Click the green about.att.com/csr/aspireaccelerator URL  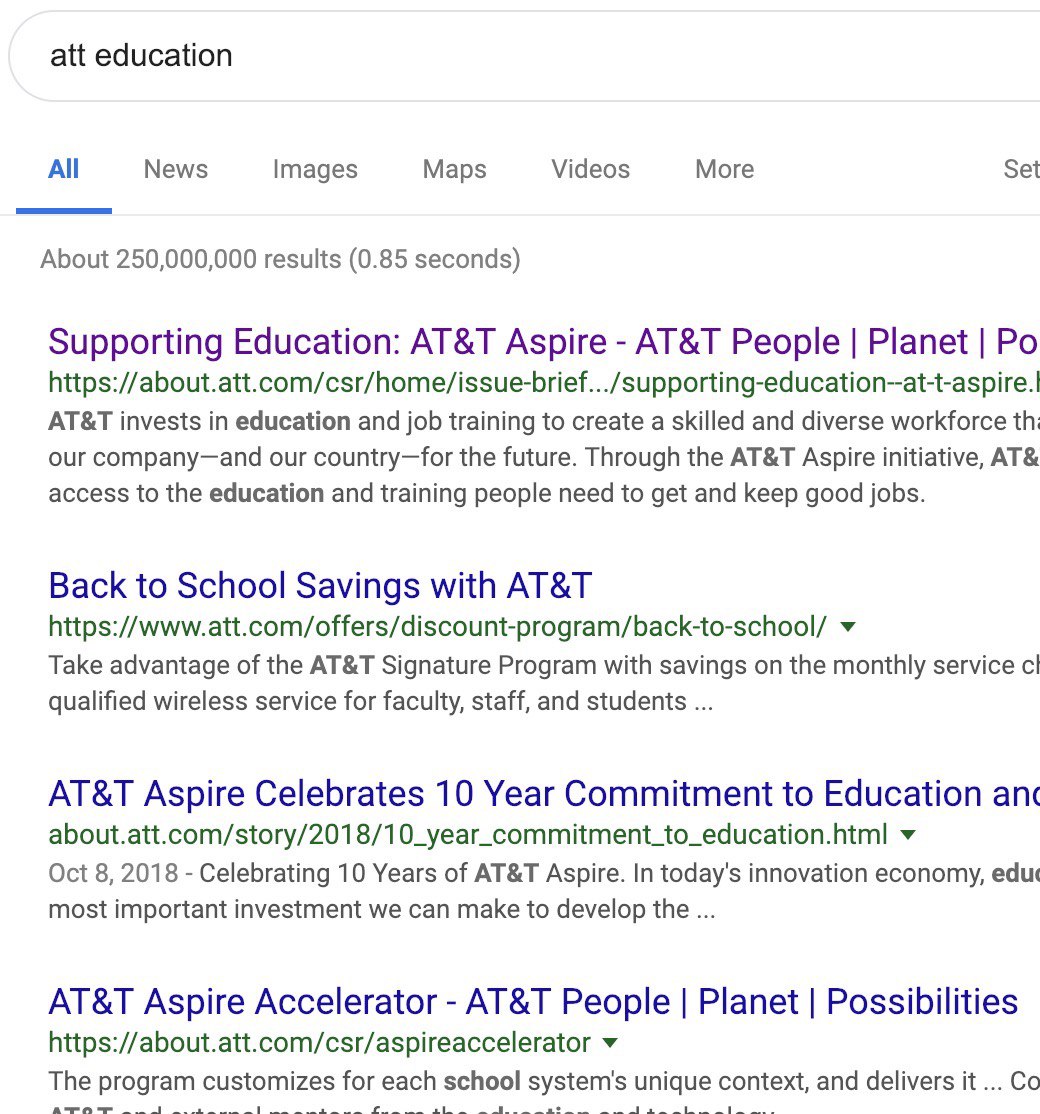319,1043
